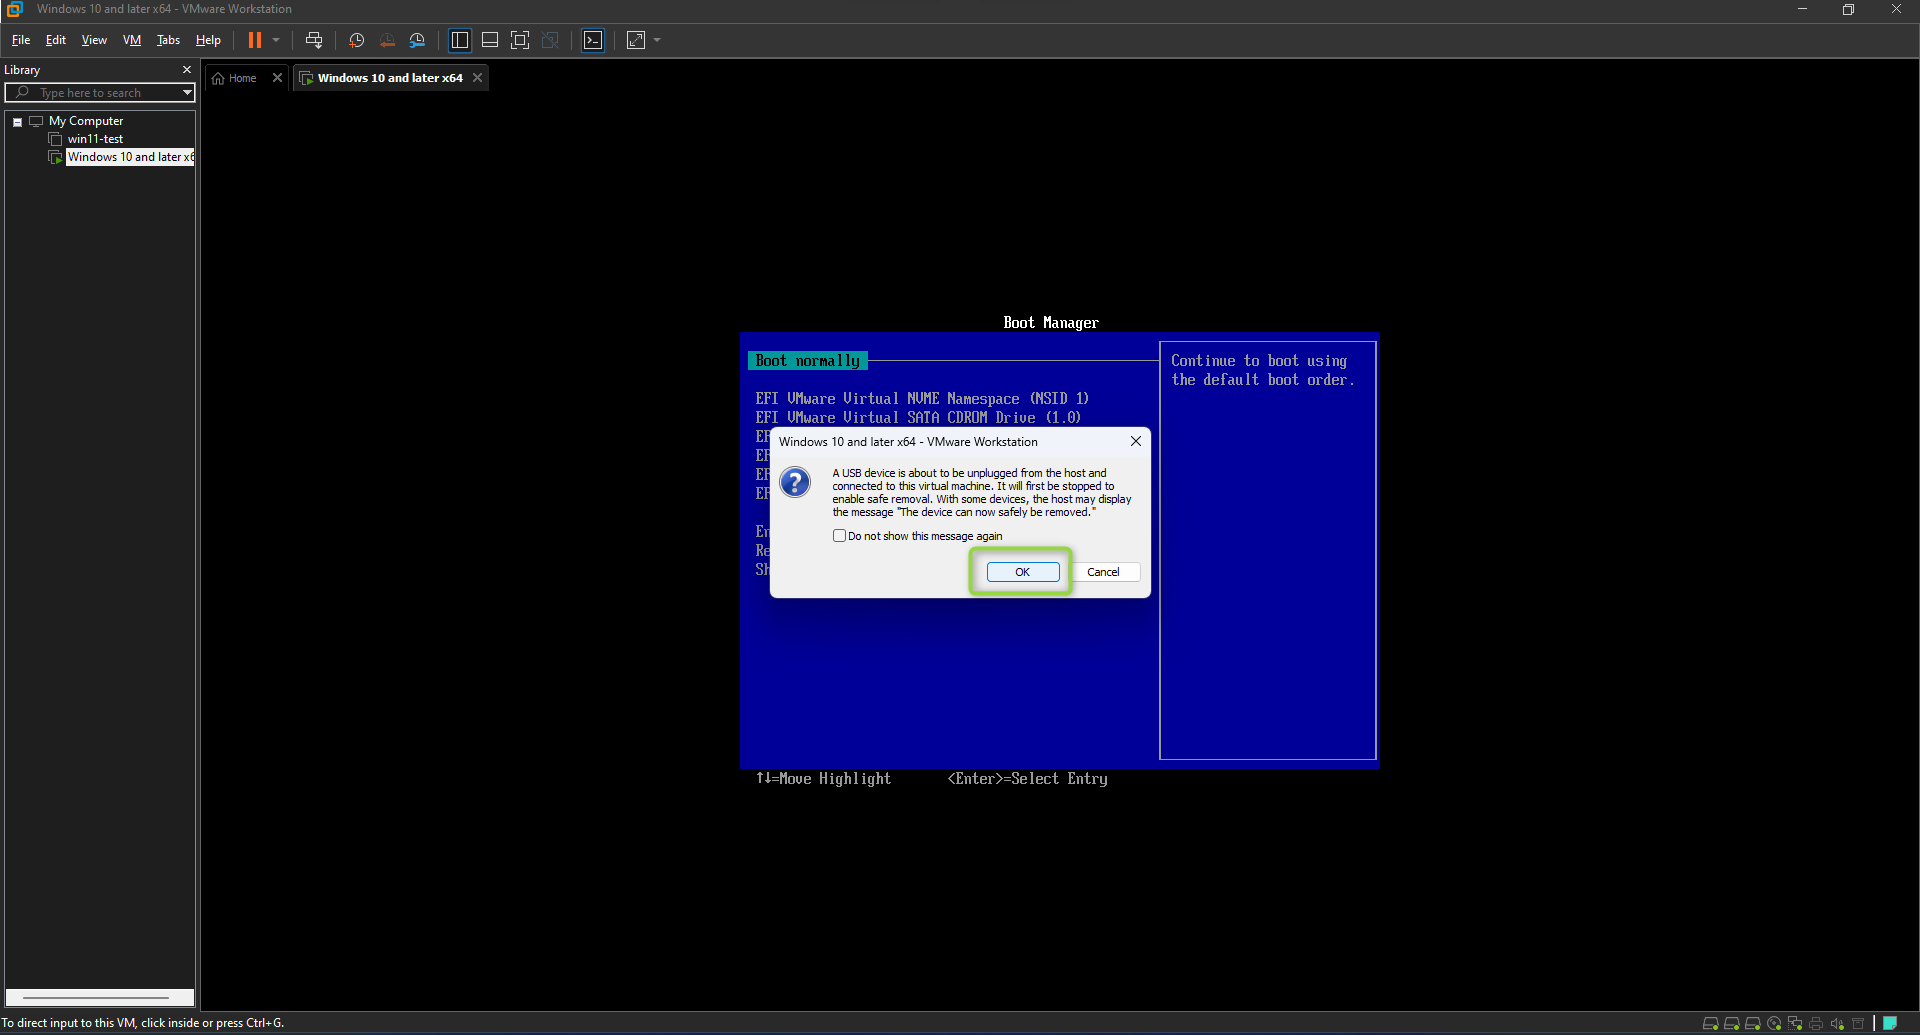Collapse the My Computer tree node

17,122
